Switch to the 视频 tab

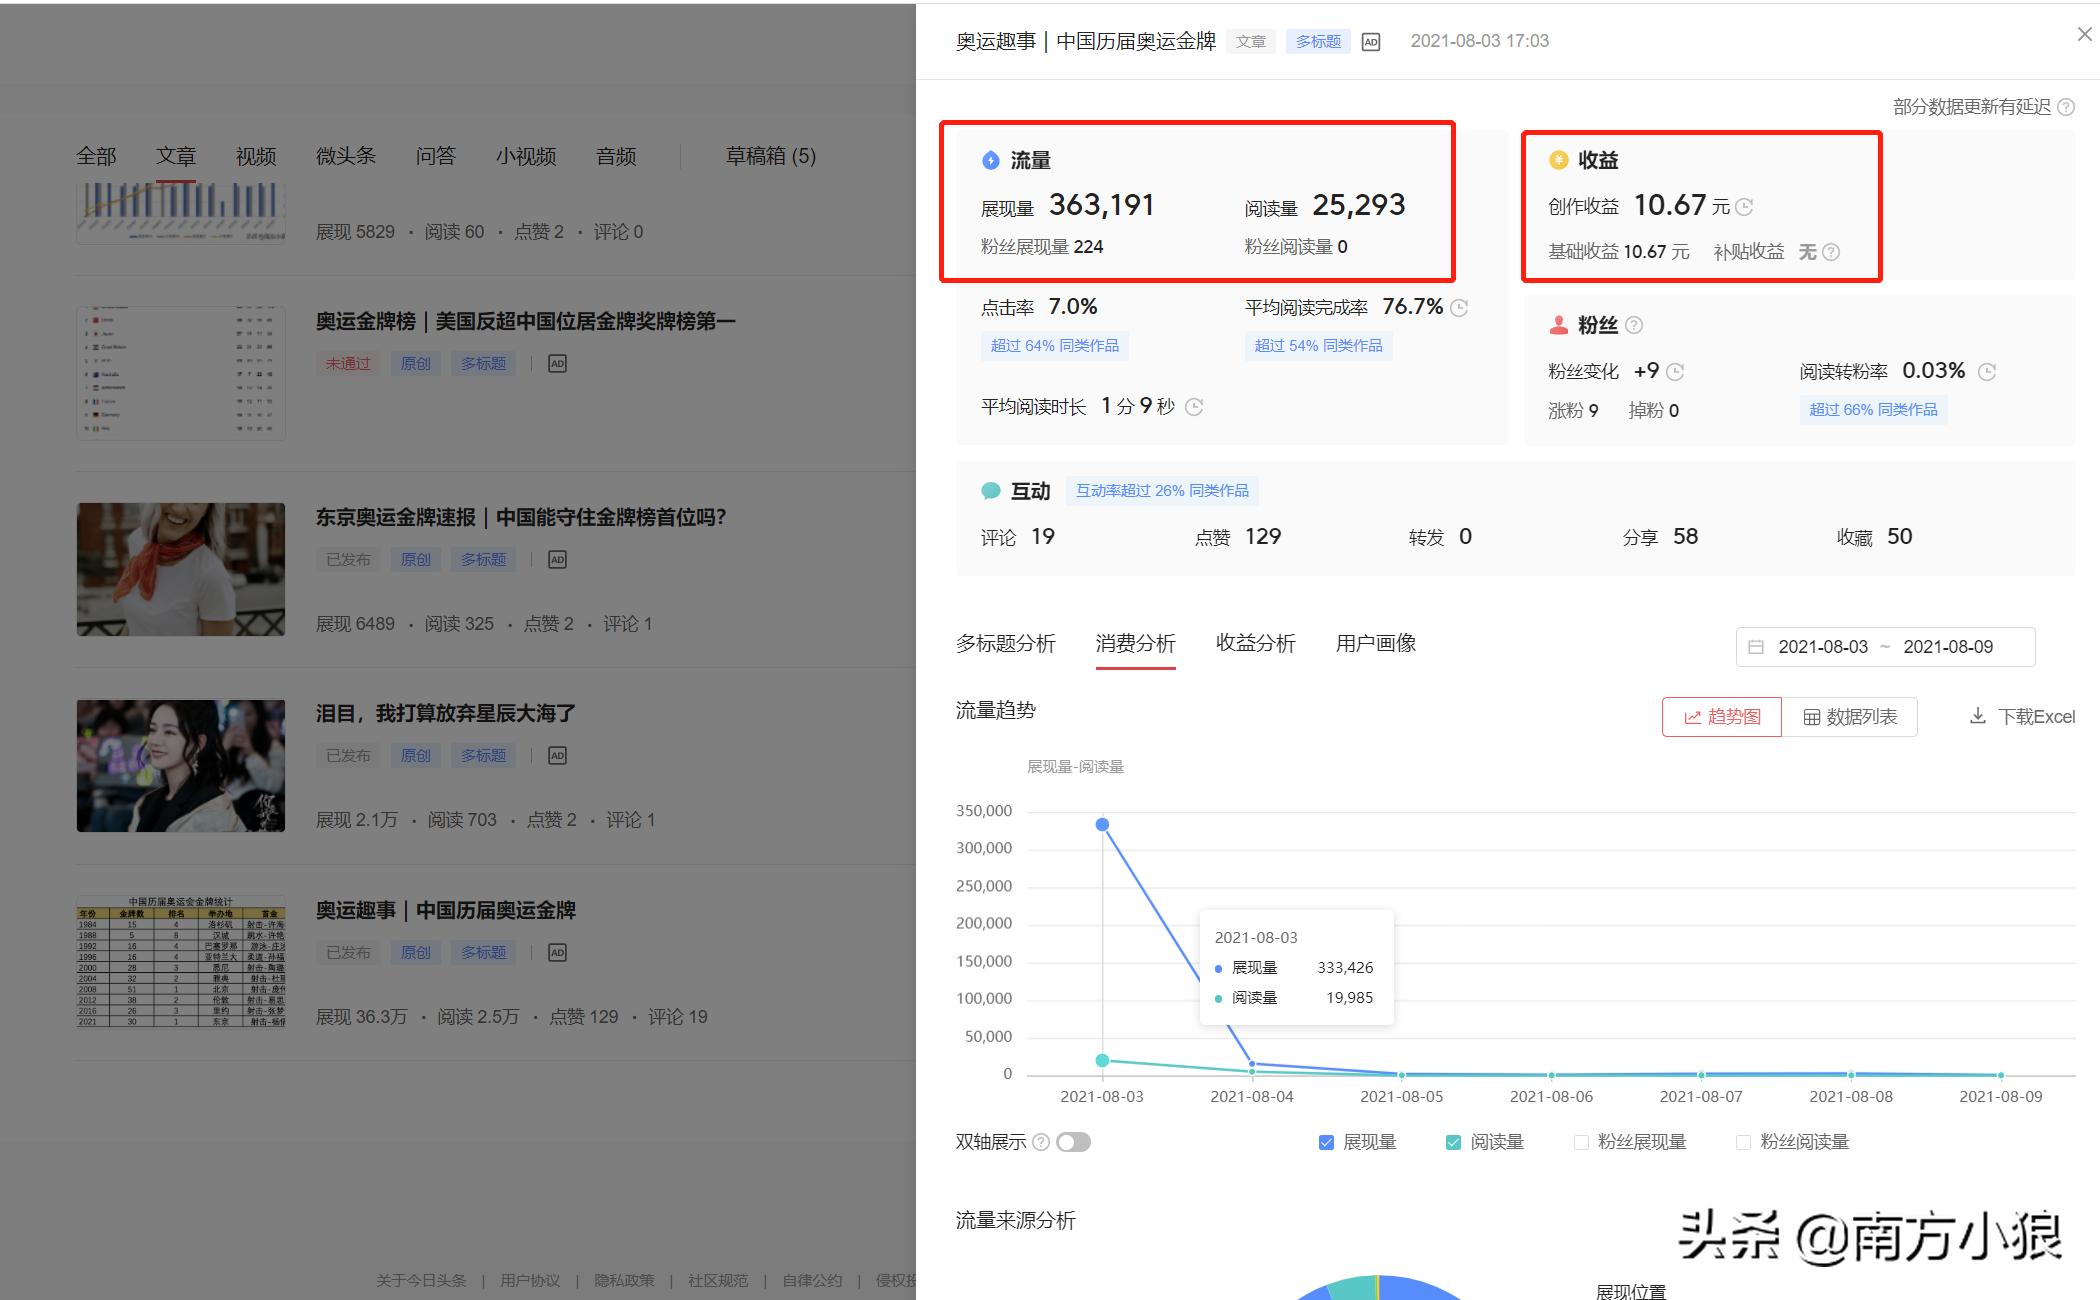point(255,156)
